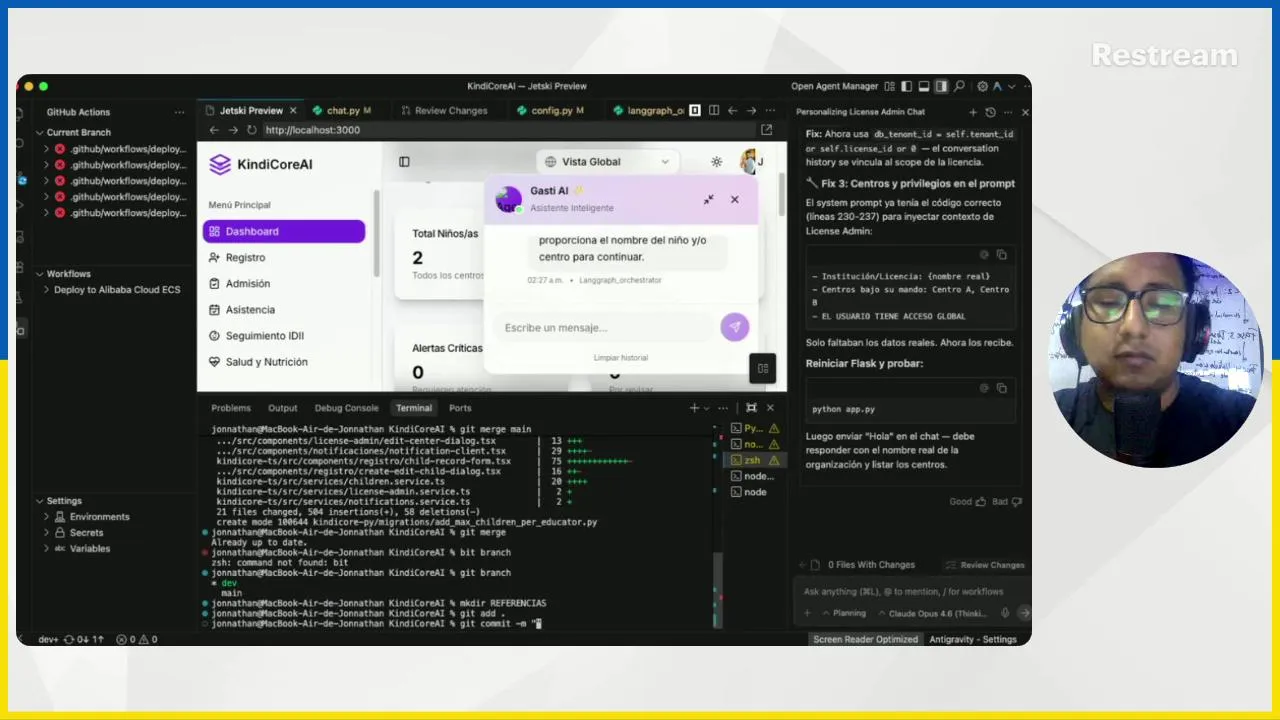Reload the localhost preview page
This screenshot has height=720, width=1280.
point(251,130)
